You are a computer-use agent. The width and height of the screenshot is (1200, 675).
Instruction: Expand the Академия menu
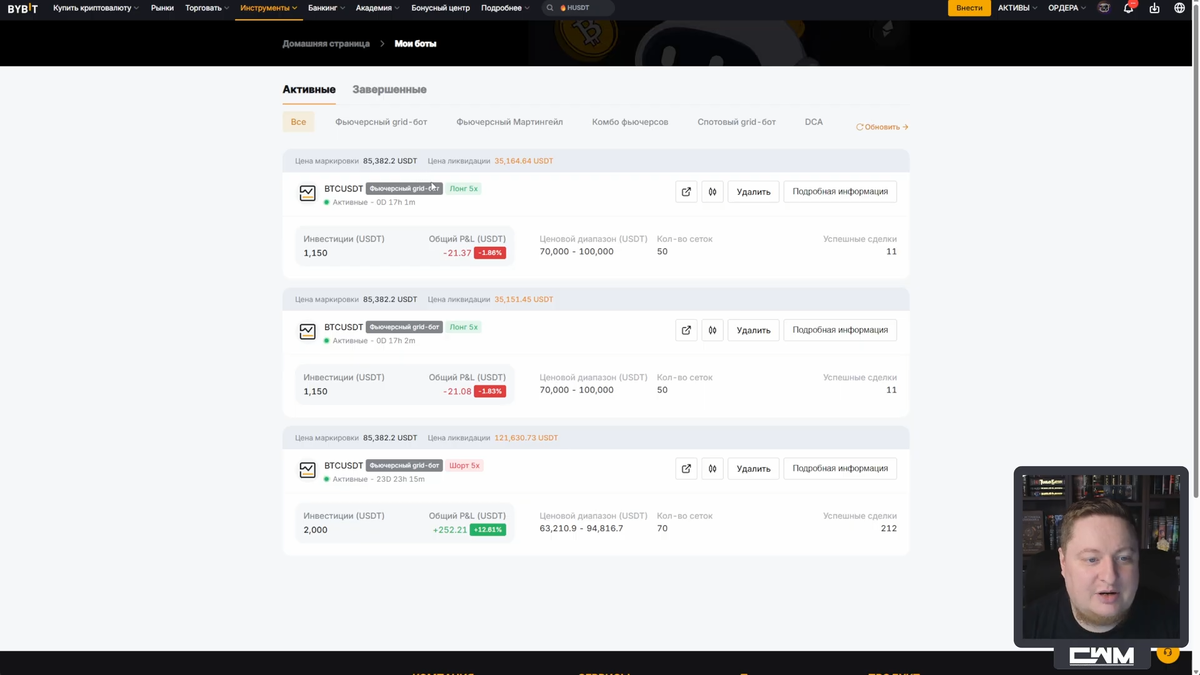[x=377, y=8]
